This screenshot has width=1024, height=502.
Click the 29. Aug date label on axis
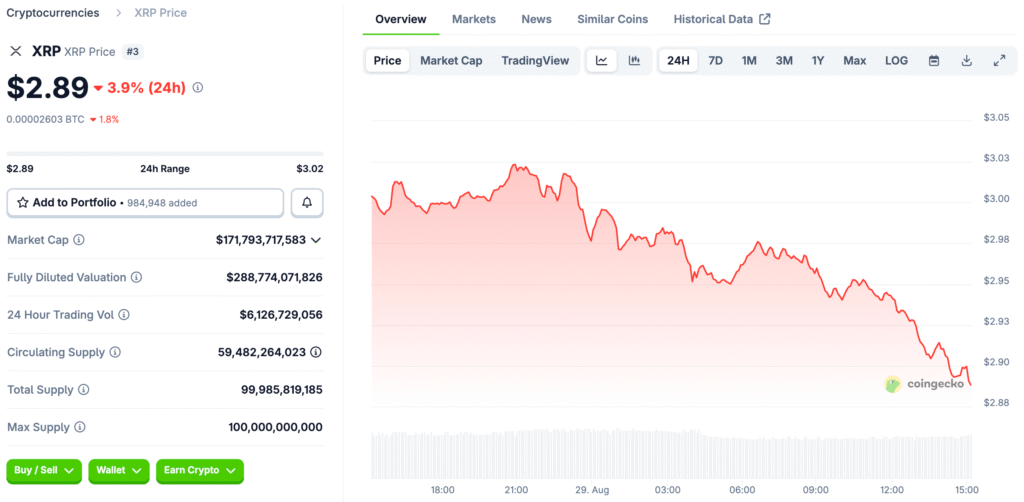coord(594,490)
